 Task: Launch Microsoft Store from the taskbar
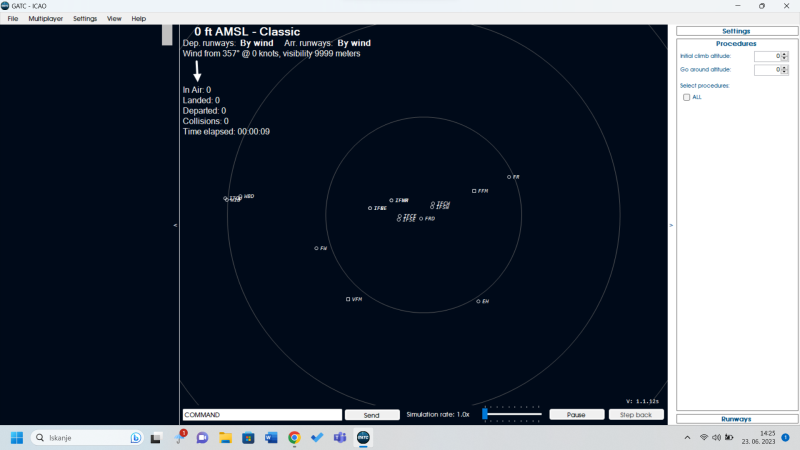pyautogui.click(x=248, y=438)
